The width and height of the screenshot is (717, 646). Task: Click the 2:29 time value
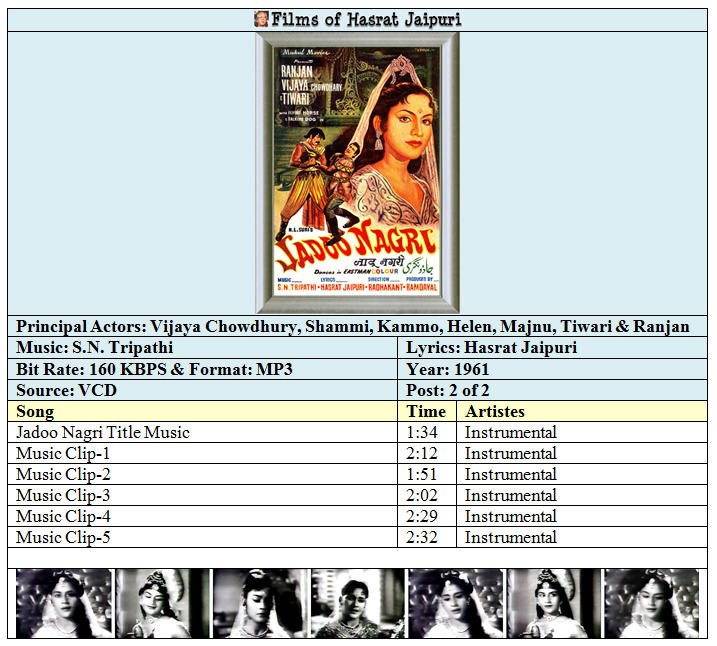(x=422, y=517)
